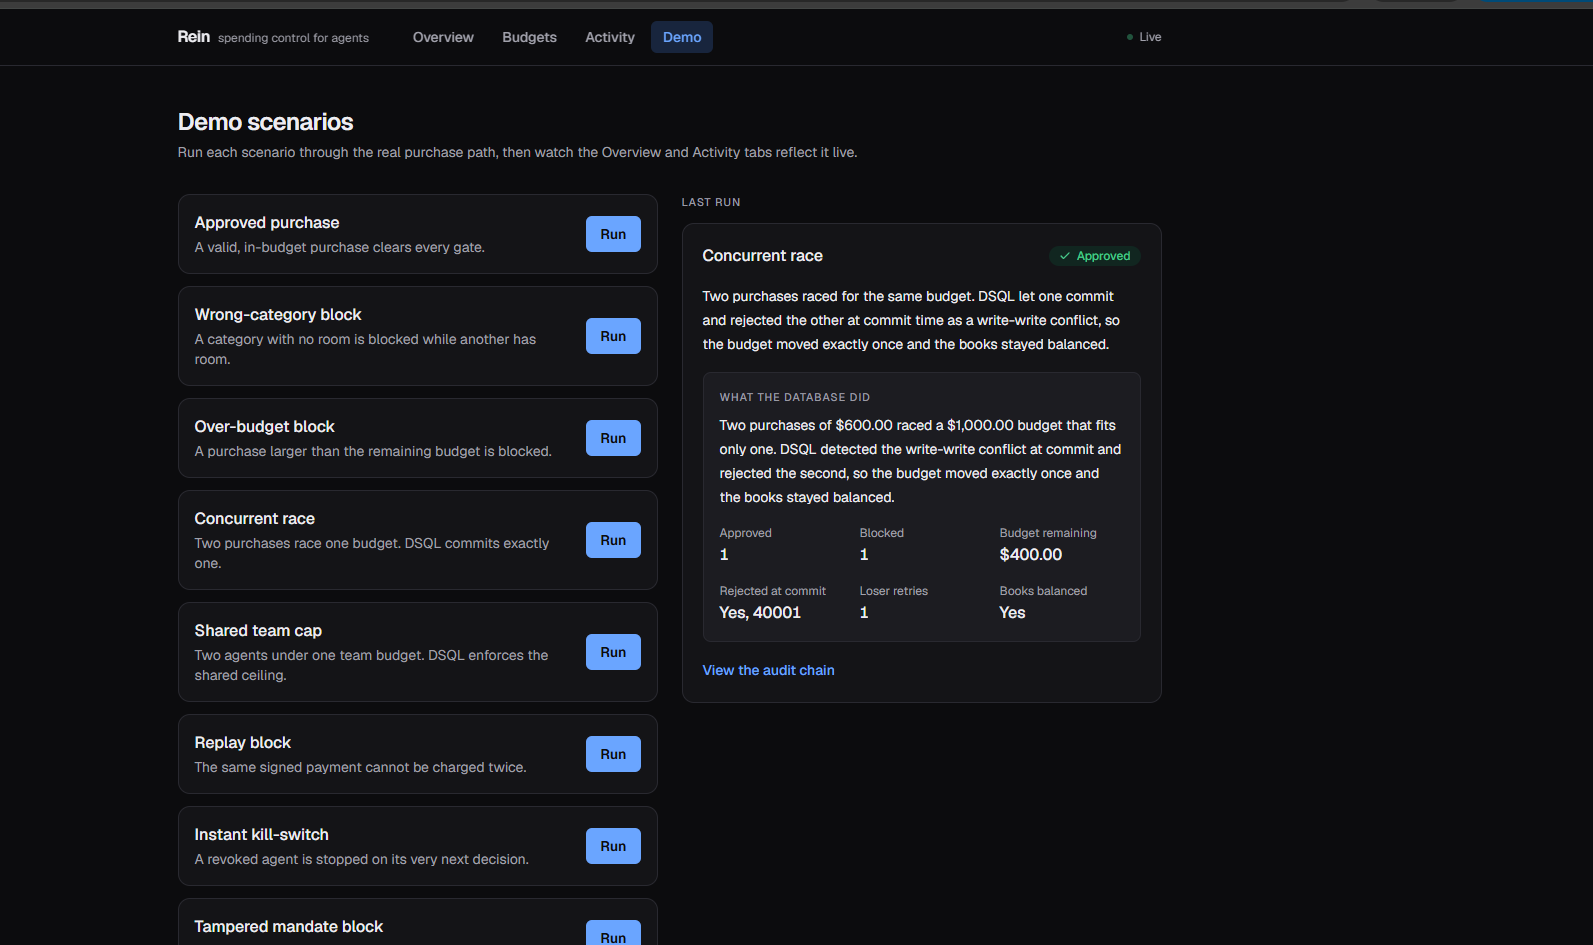Run the Shared team cap scenario
Image resolution: width=1593 pixels, height=945 pixels.
[x=613, y=652]
